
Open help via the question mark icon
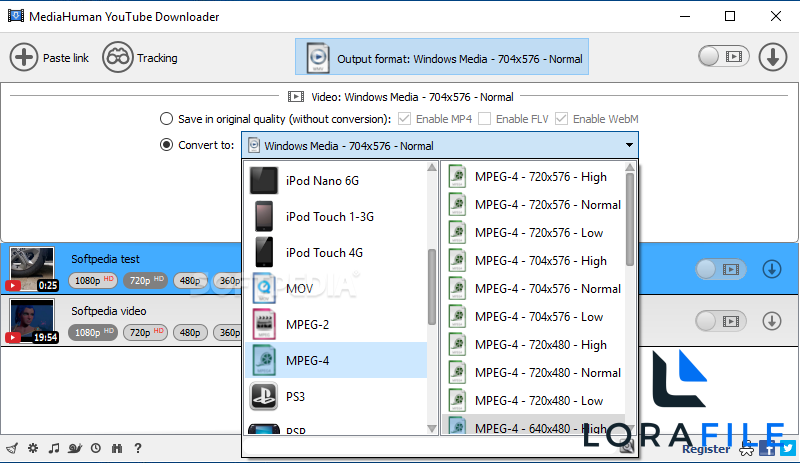[x=138, y=448]
